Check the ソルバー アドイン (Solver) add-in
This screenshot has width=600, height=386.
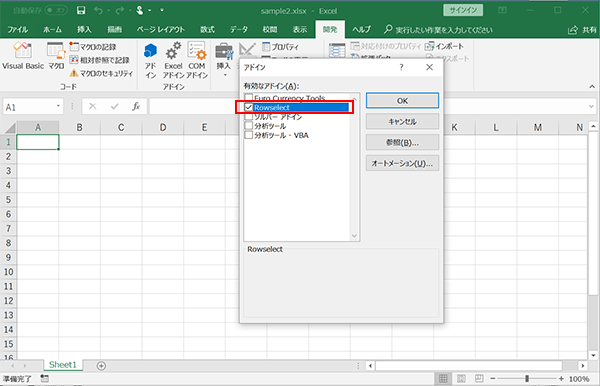(249, 116)
